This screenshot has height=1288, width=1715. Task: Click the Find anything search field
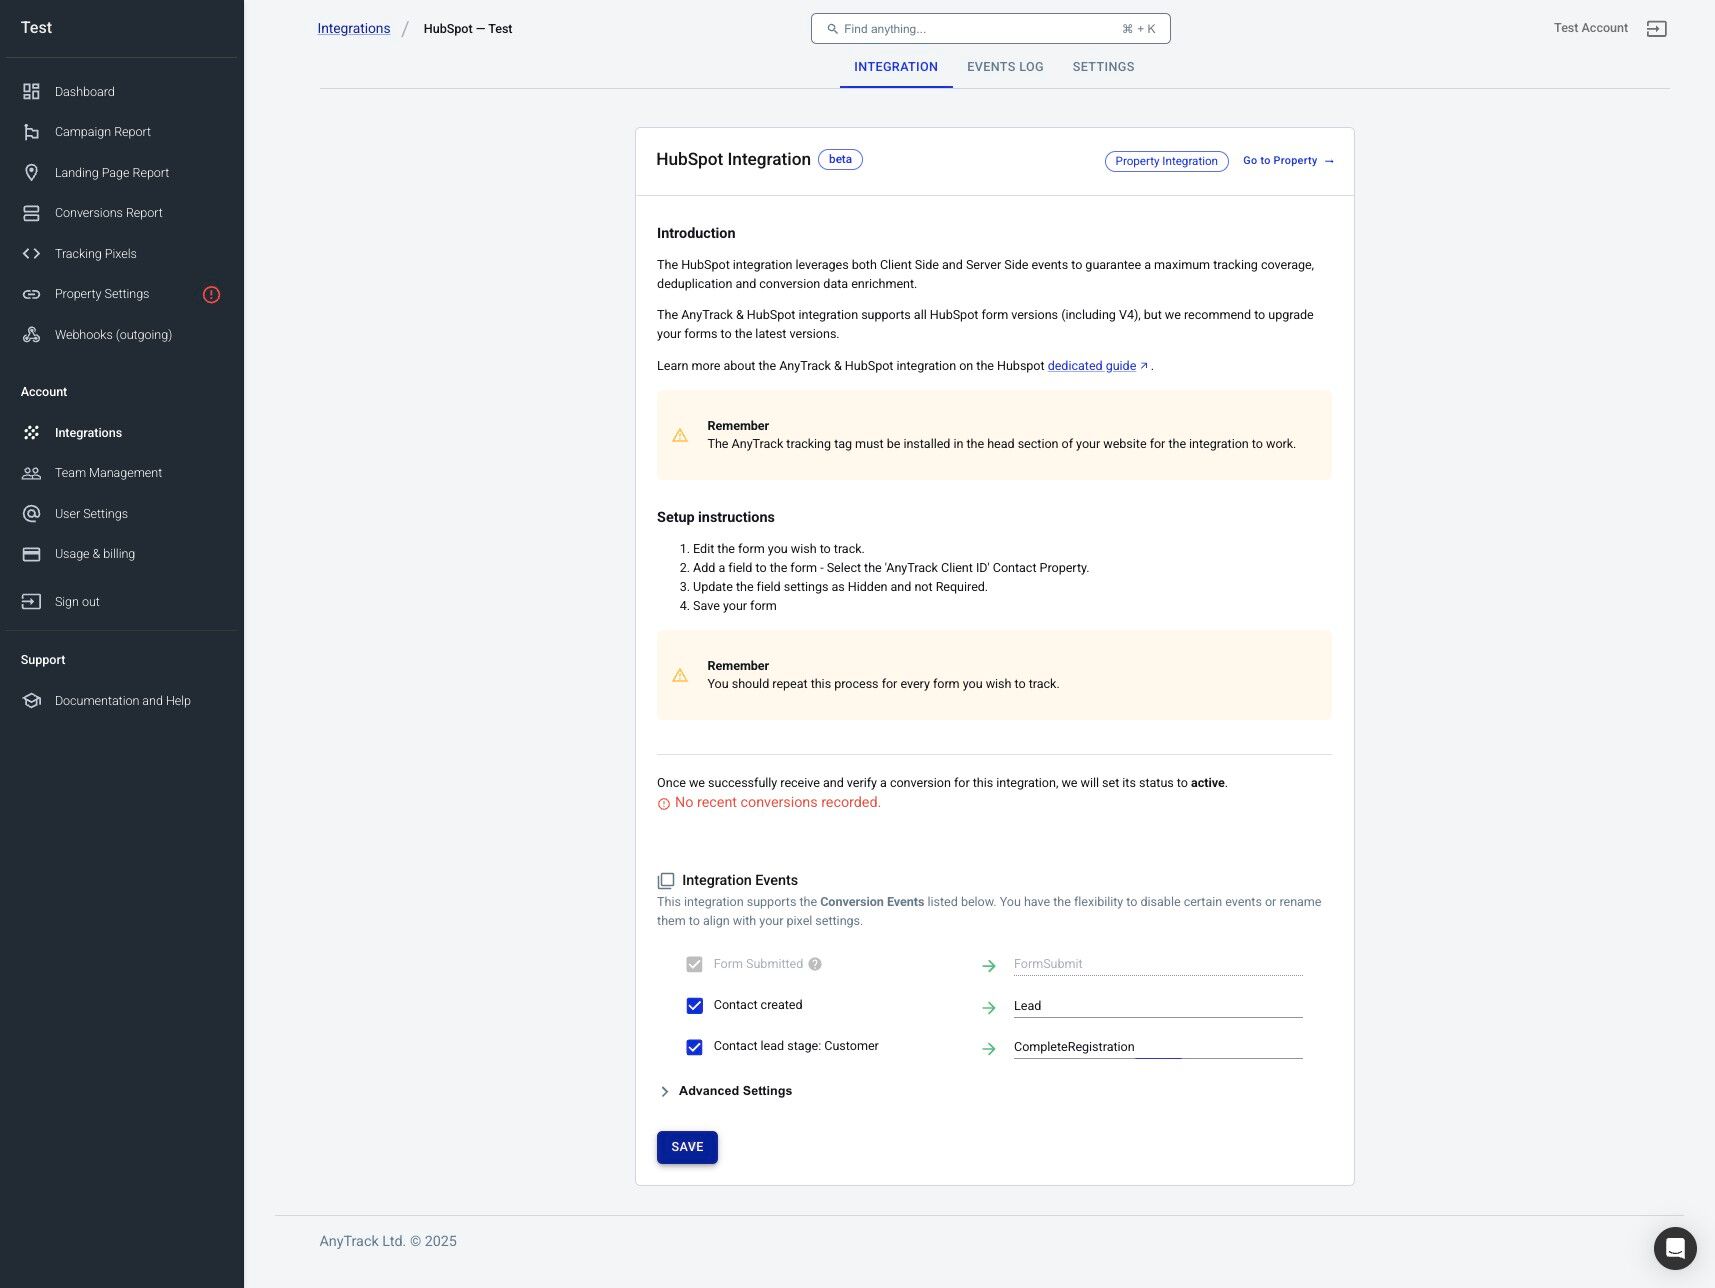990,29
